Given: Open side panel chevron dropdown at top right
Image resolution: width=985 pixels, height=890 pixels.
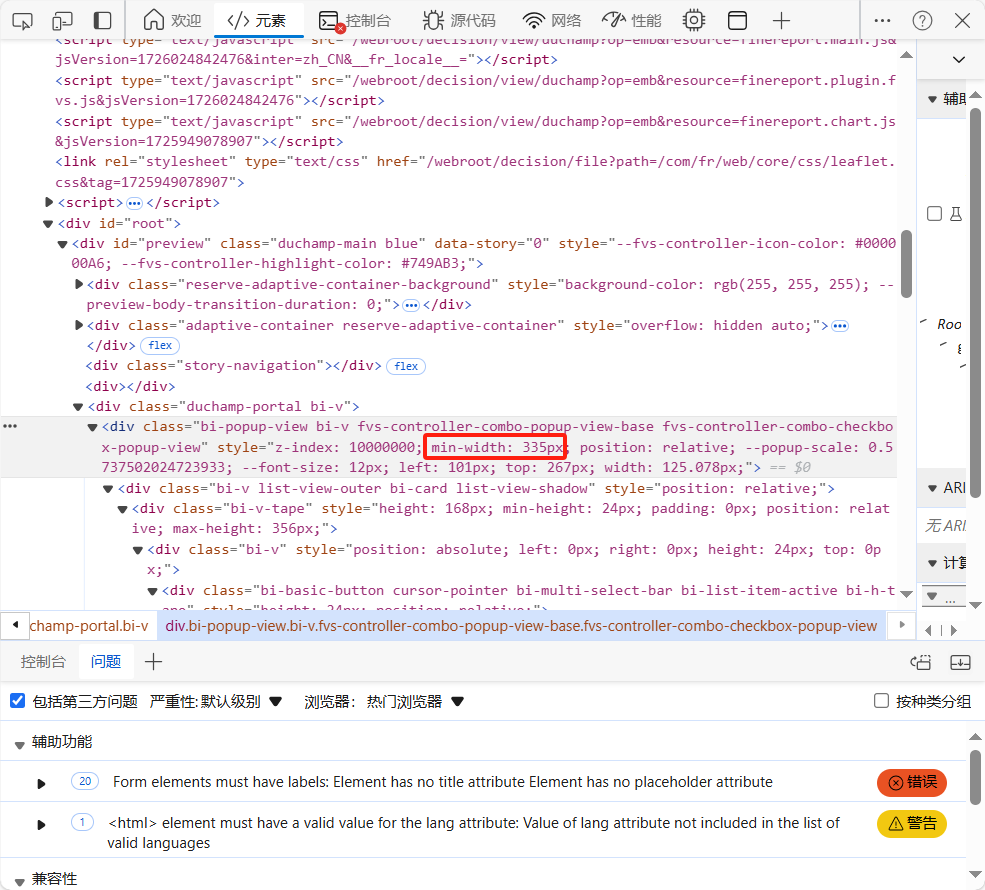Looking at the screenshot, I should click(x=959, y=60).
